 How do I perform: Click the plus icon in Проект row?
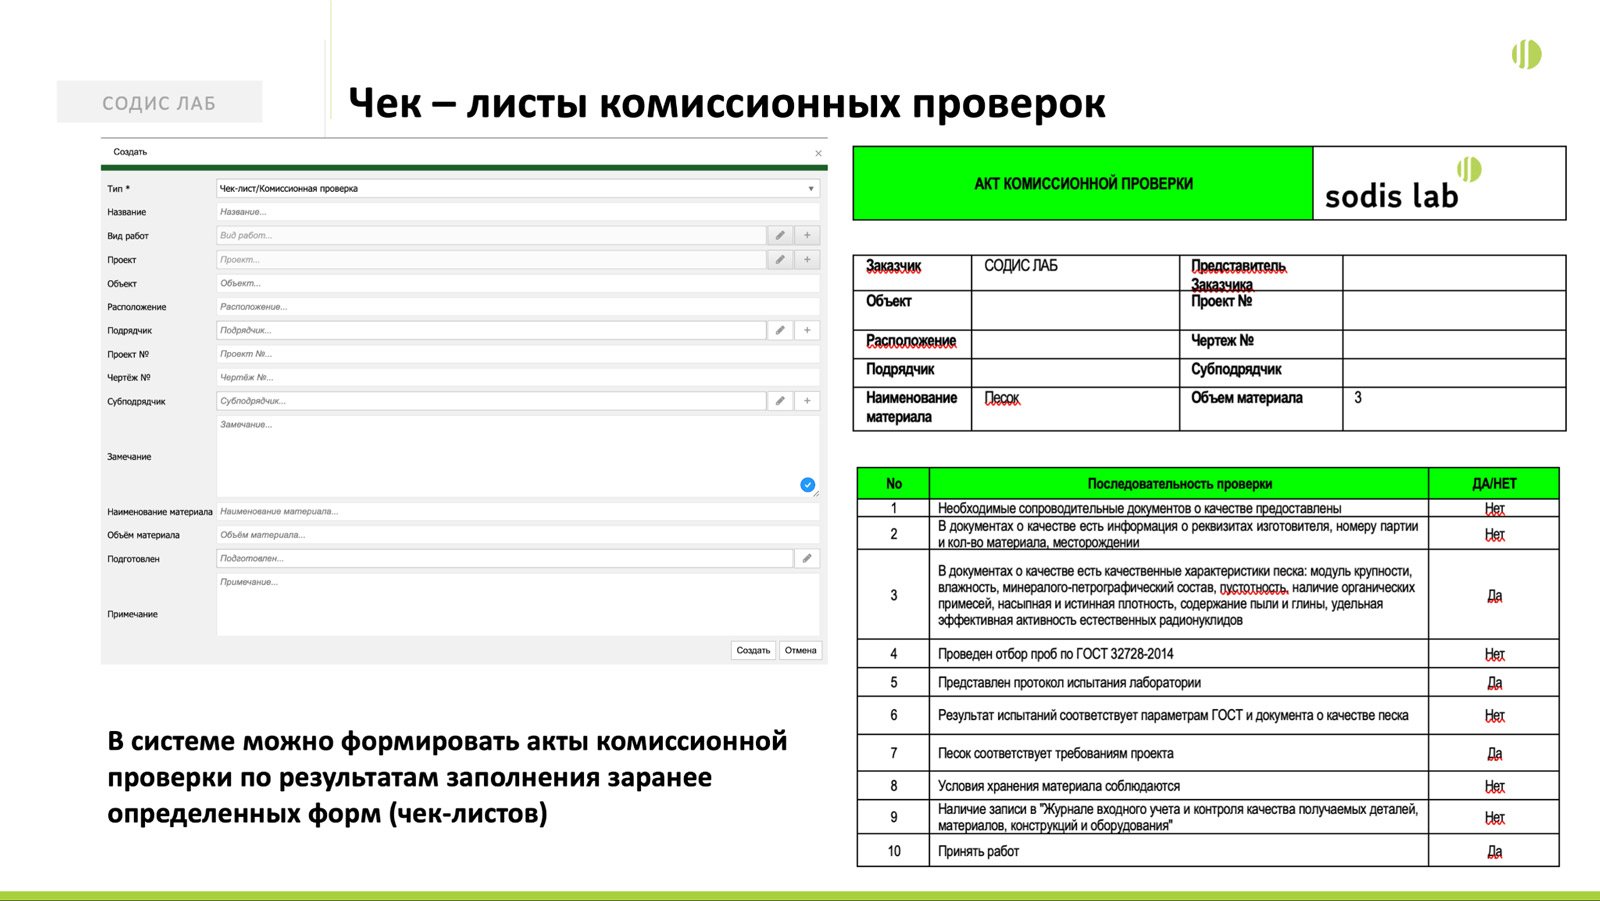pyautogui.click(x=807, y=259)
